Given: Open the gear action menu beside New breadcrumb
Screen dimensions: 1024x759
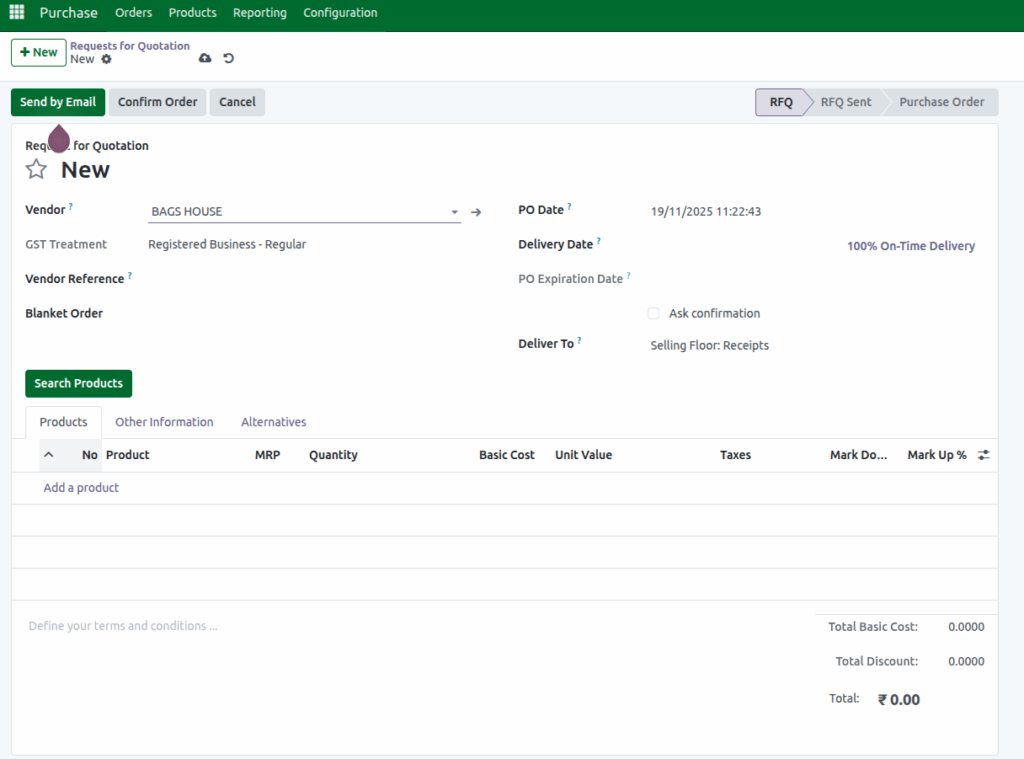Looking at the screenshot, I should point(108,59).
